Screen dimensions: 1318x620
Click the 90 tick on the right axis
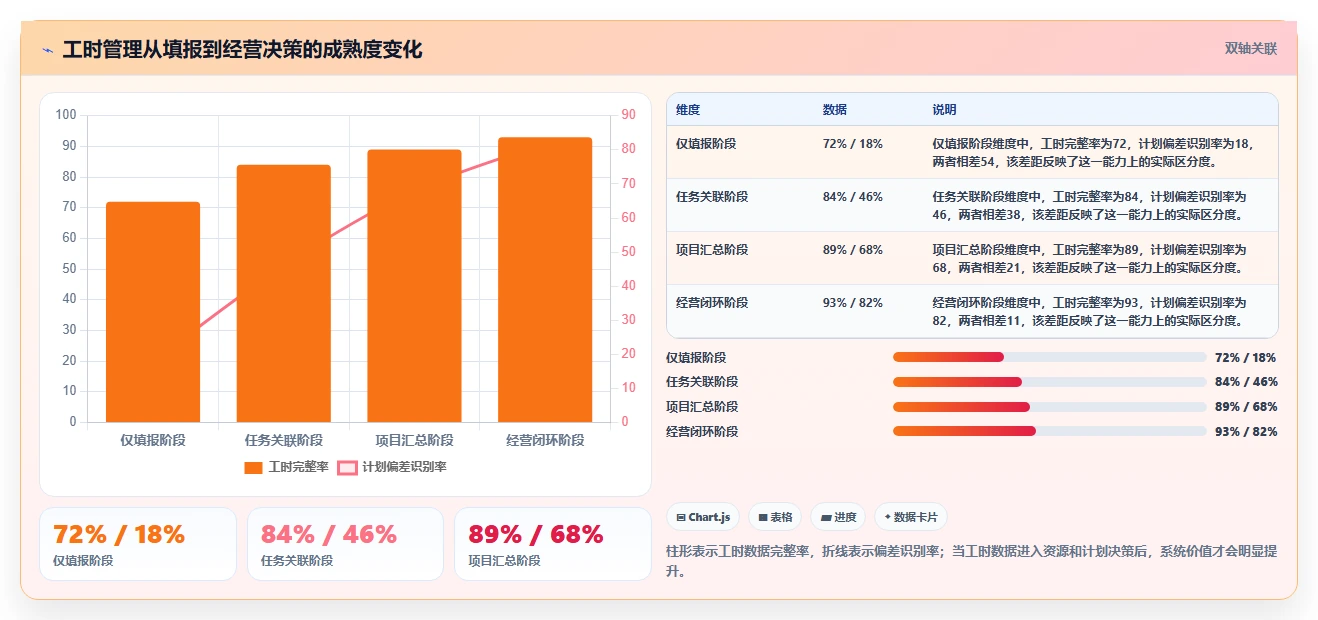point(629,115)
